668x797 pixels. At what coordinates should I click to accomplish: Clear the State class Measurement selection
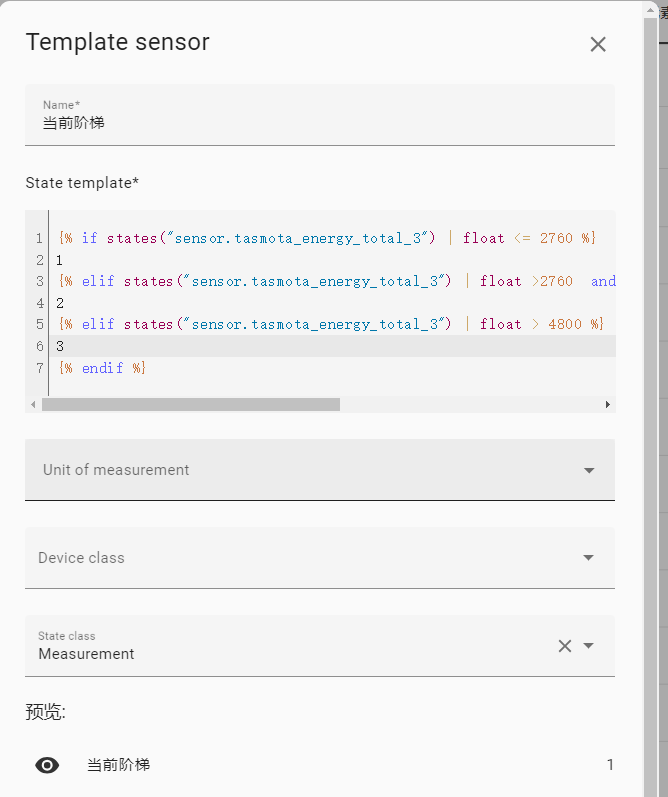pos(564,646)
